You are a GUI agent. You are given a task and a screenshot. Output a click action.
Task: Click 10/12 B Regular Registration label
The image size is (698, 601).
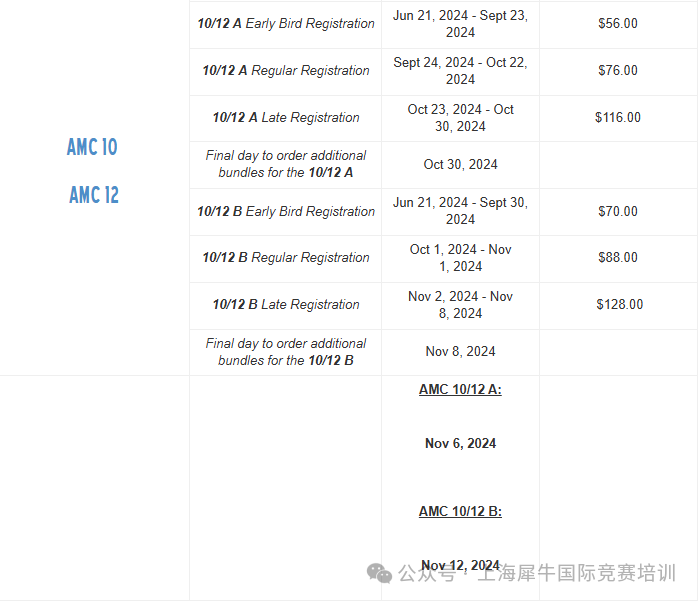click(x=286, y=257)
